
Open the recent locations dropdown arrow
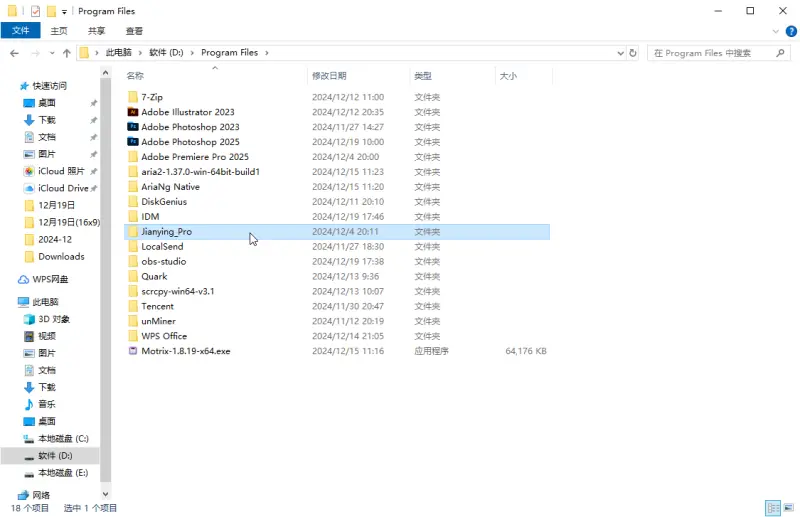[51, 53]
